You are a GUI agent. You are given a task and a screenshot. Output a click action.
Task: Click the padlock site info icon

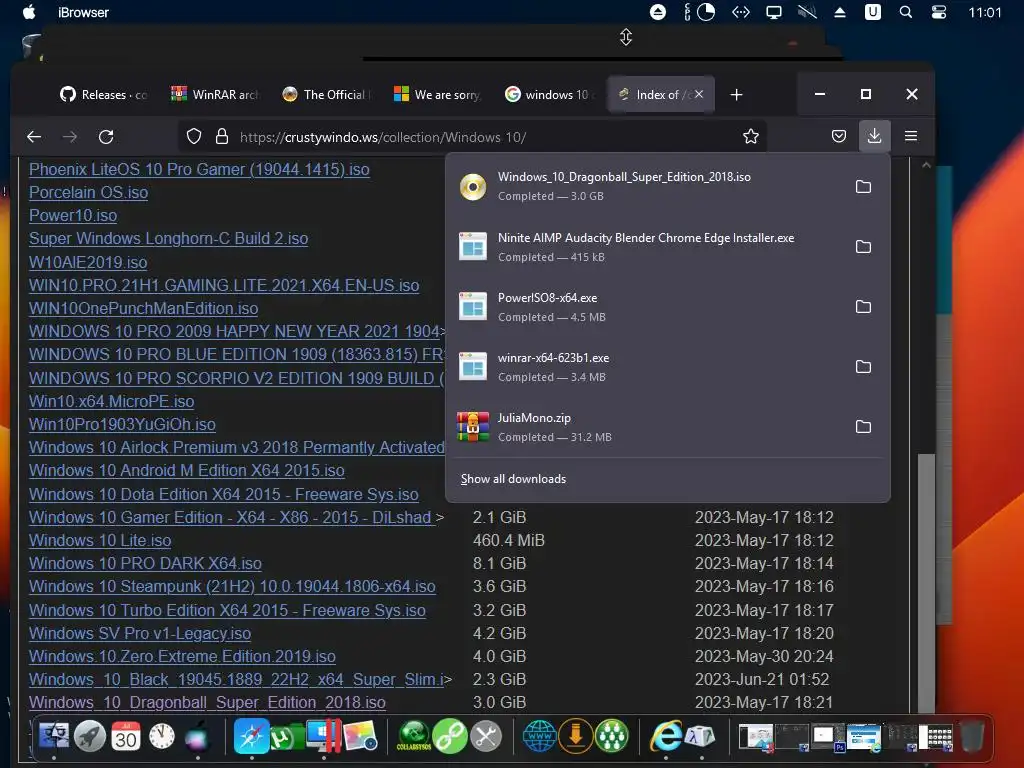point(222,136)
